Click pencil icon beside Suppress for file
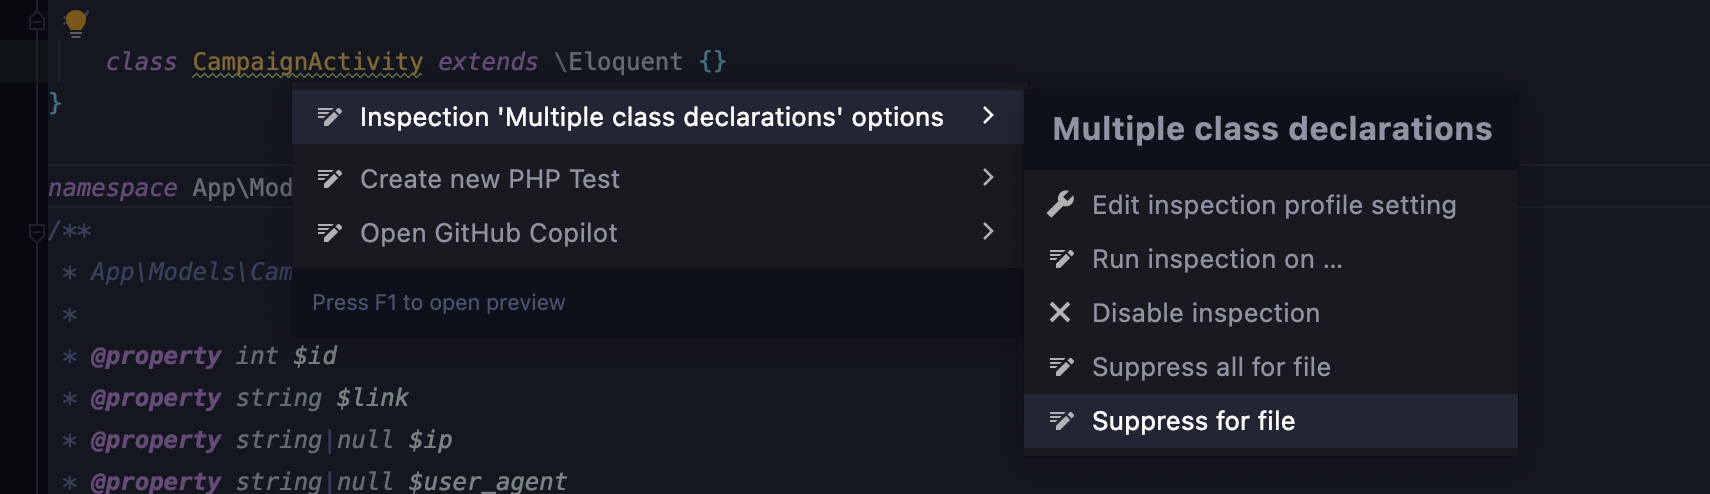 pyautogui.click(x=1061, y=421)
